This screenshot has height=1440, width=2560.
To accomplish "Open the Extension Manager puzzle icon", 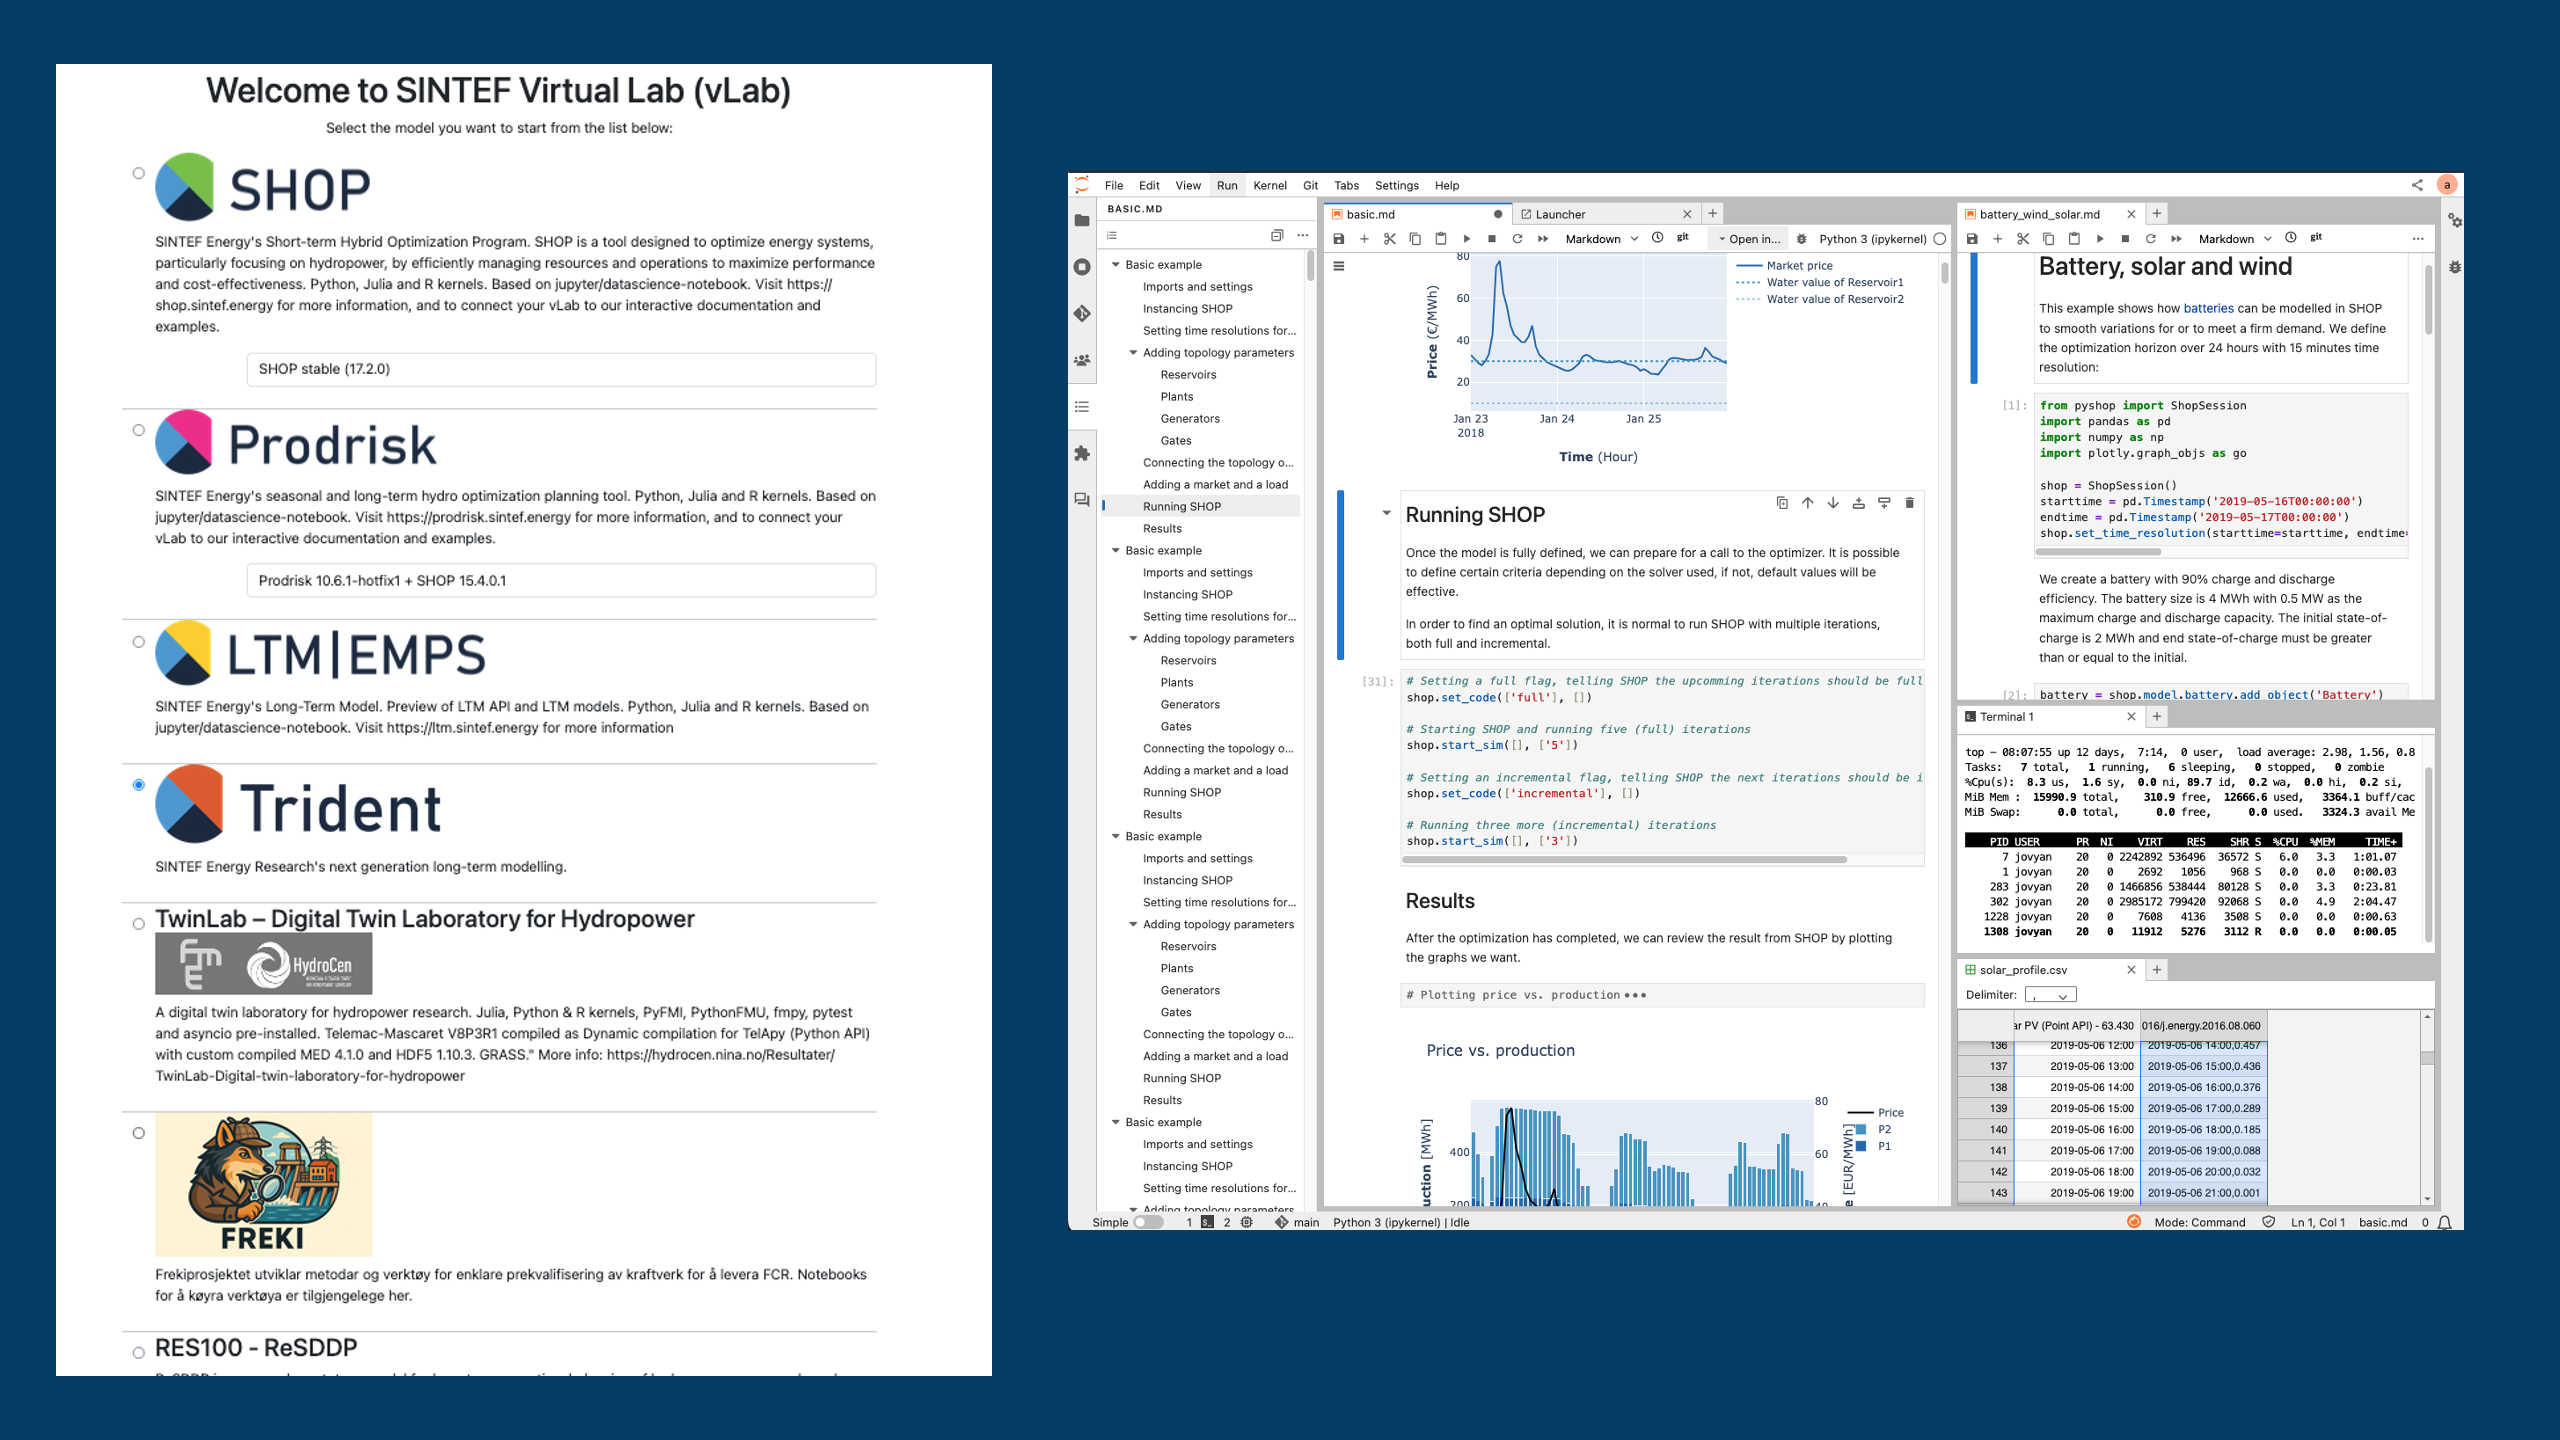I will (x=1083, y=455).
